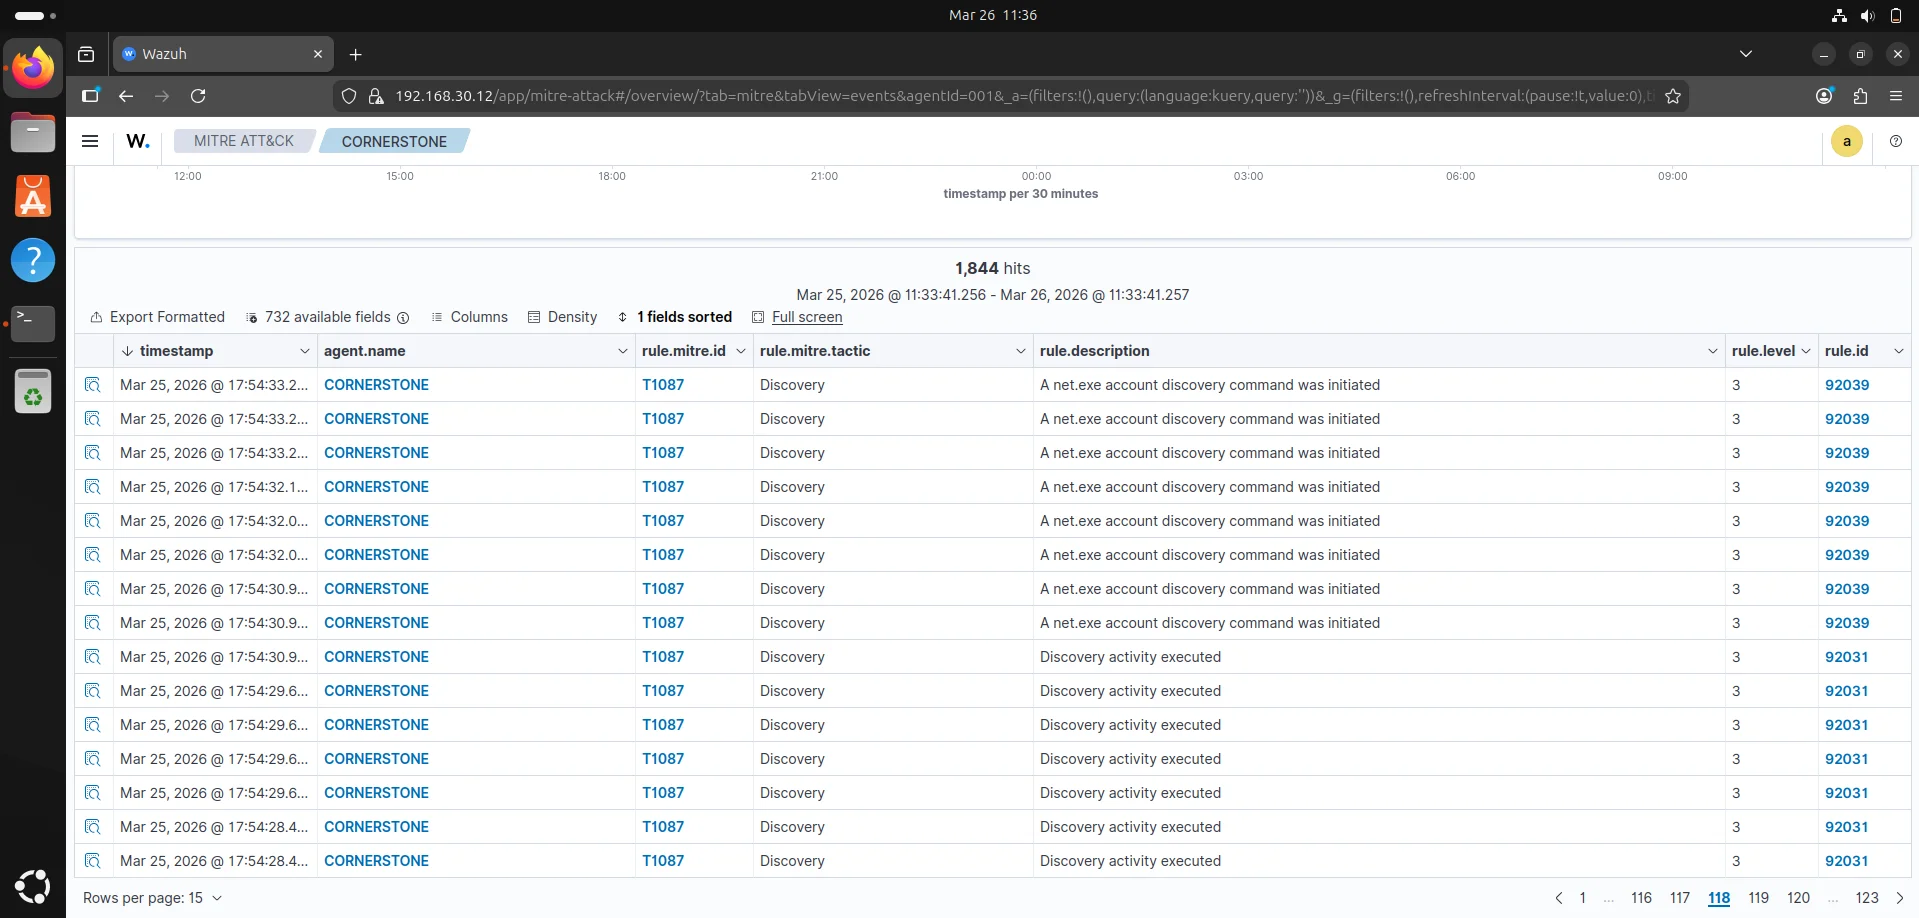
Task: Reload the page in Firefox
Action: 198,96
